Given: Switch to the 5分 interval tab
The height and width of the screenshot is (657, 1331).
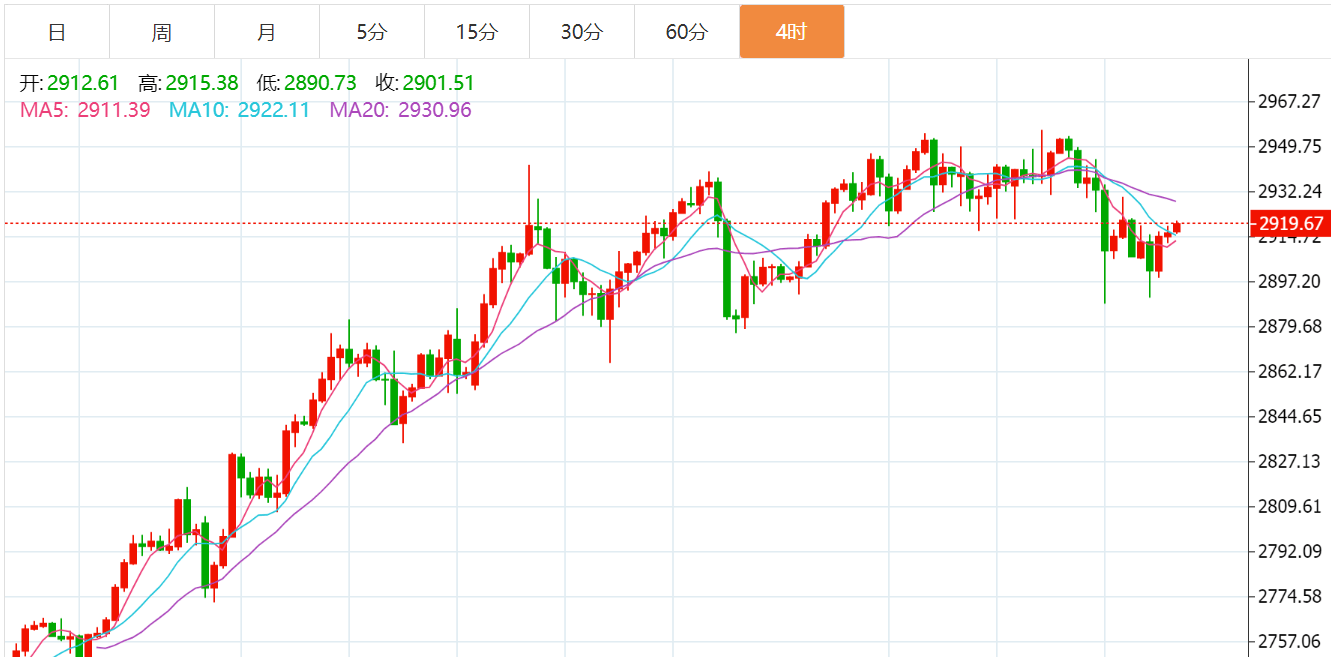Looking at the screenshot, I should tap(371, 32).
